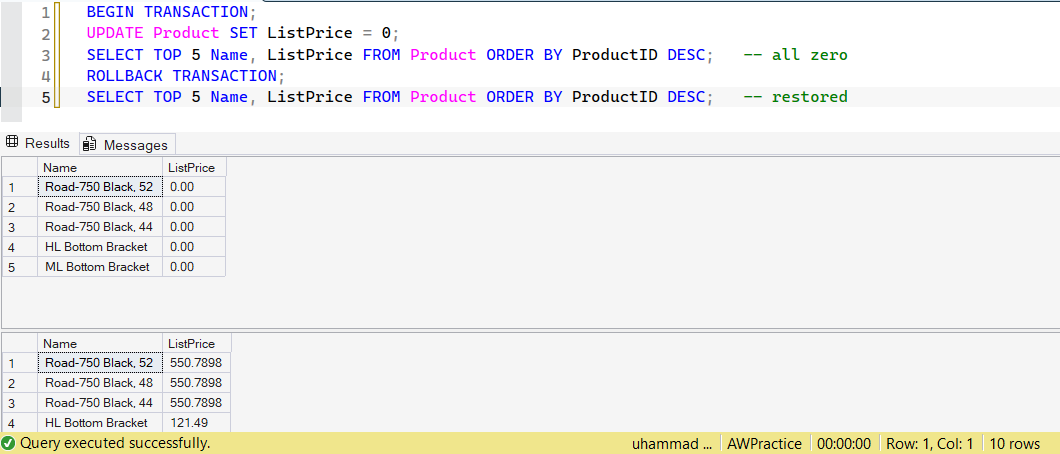Select Name column header in second grid
1060x454 pixels.
[100, 343]
